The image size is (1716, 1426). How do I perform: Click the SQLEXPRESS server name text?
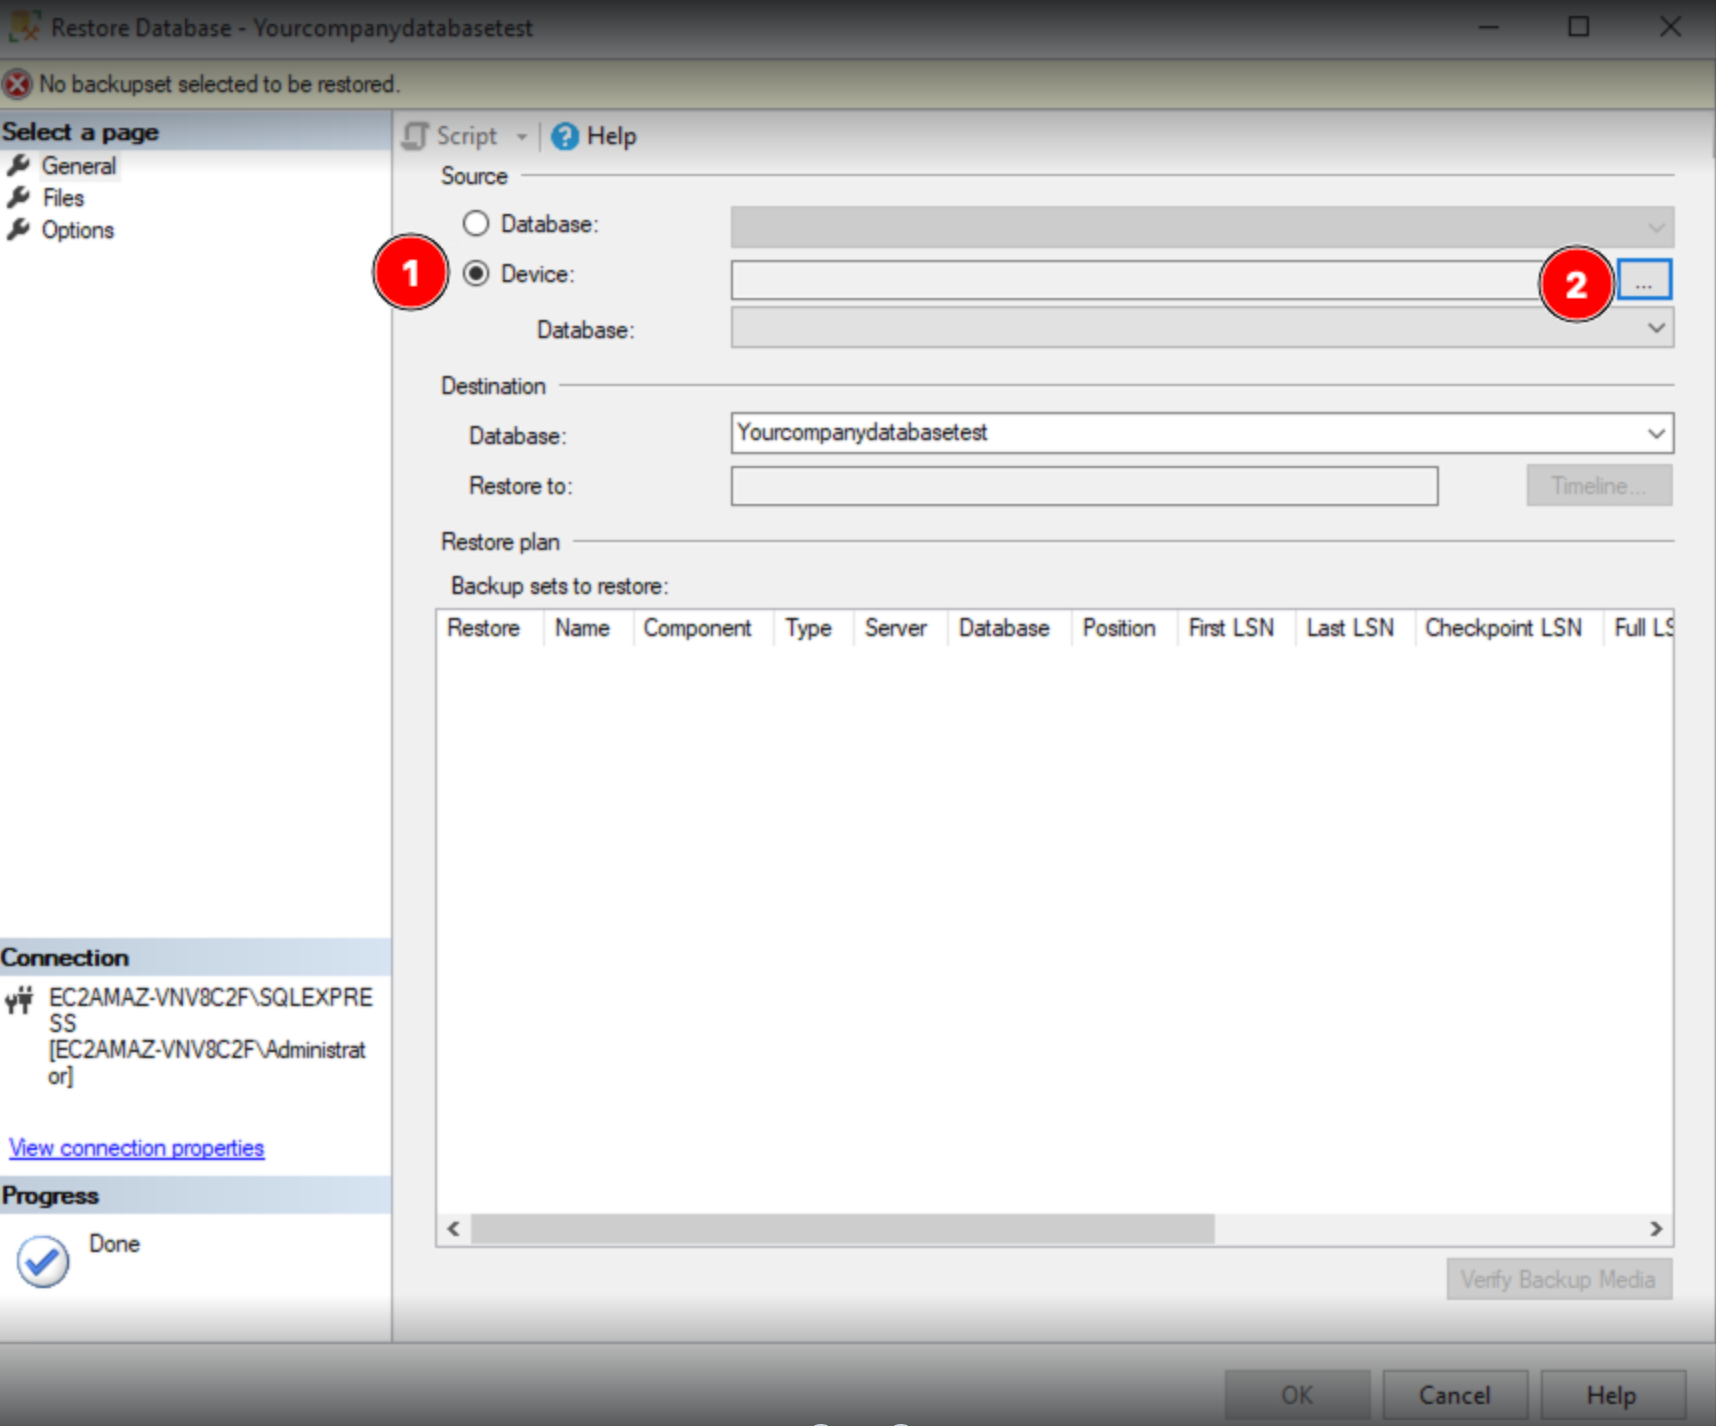click(x=211, y=1010)
